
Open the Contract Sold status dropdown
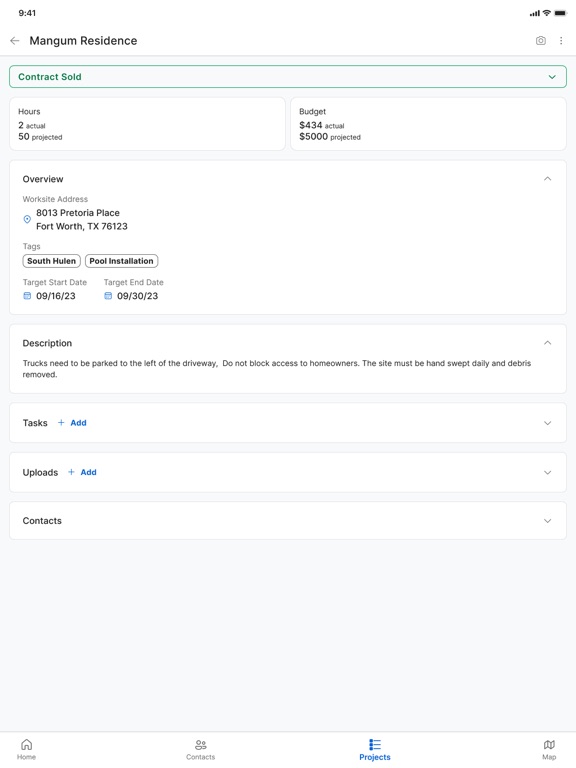[288, 77]
